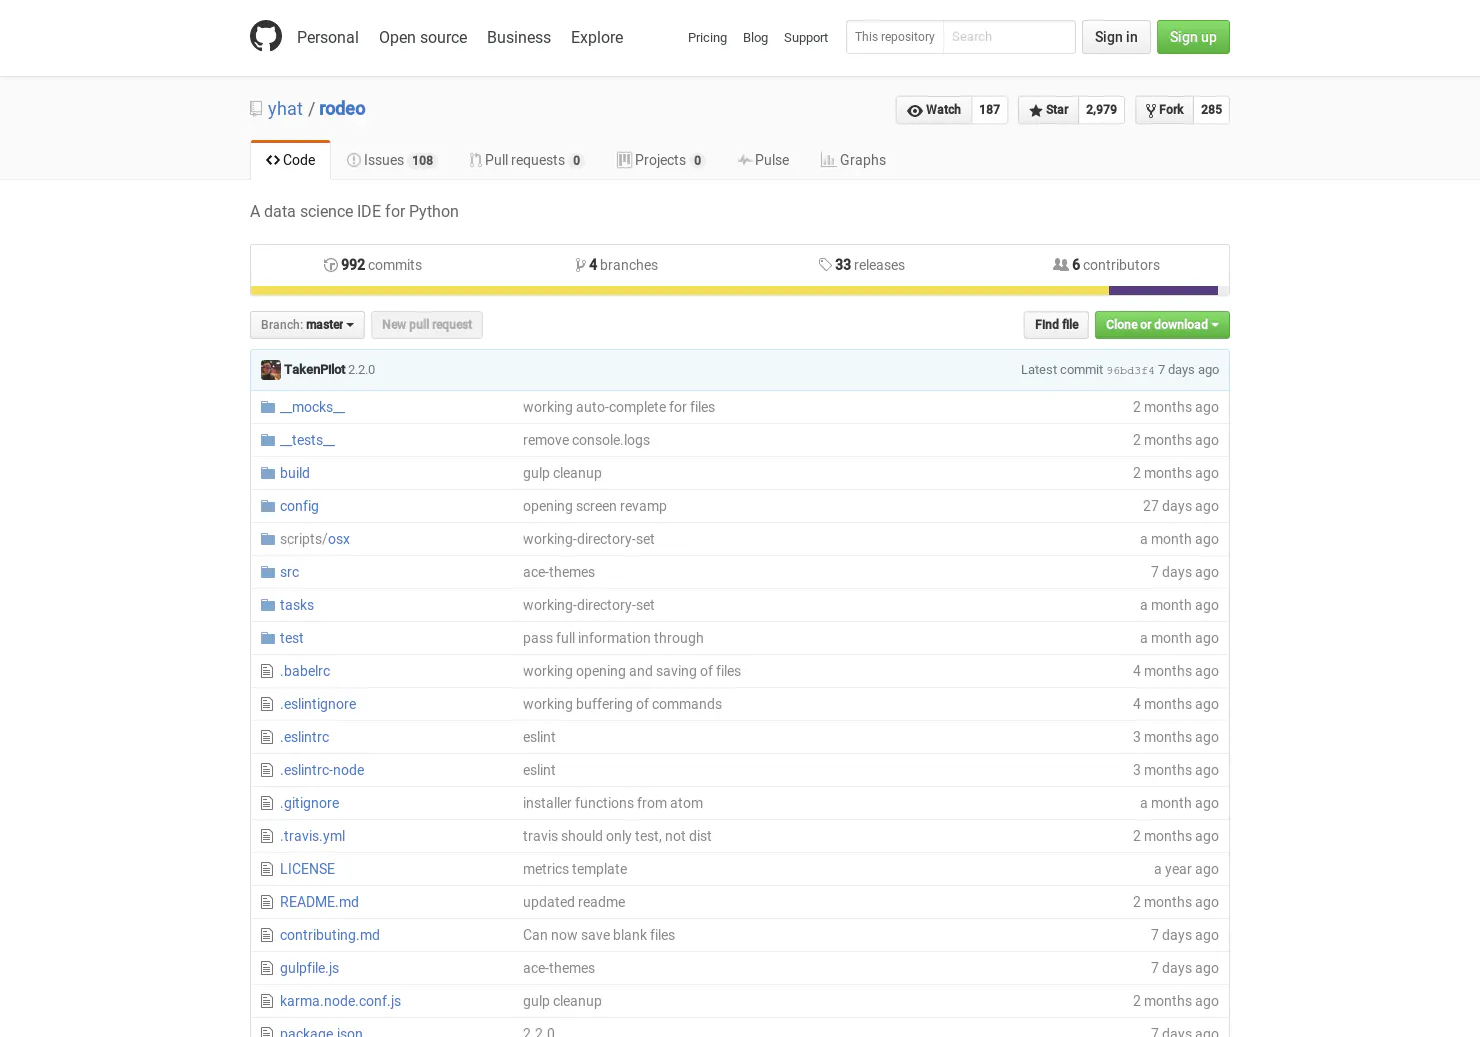
Task: Click the scripts/osx folder icon
Action: 268,539
